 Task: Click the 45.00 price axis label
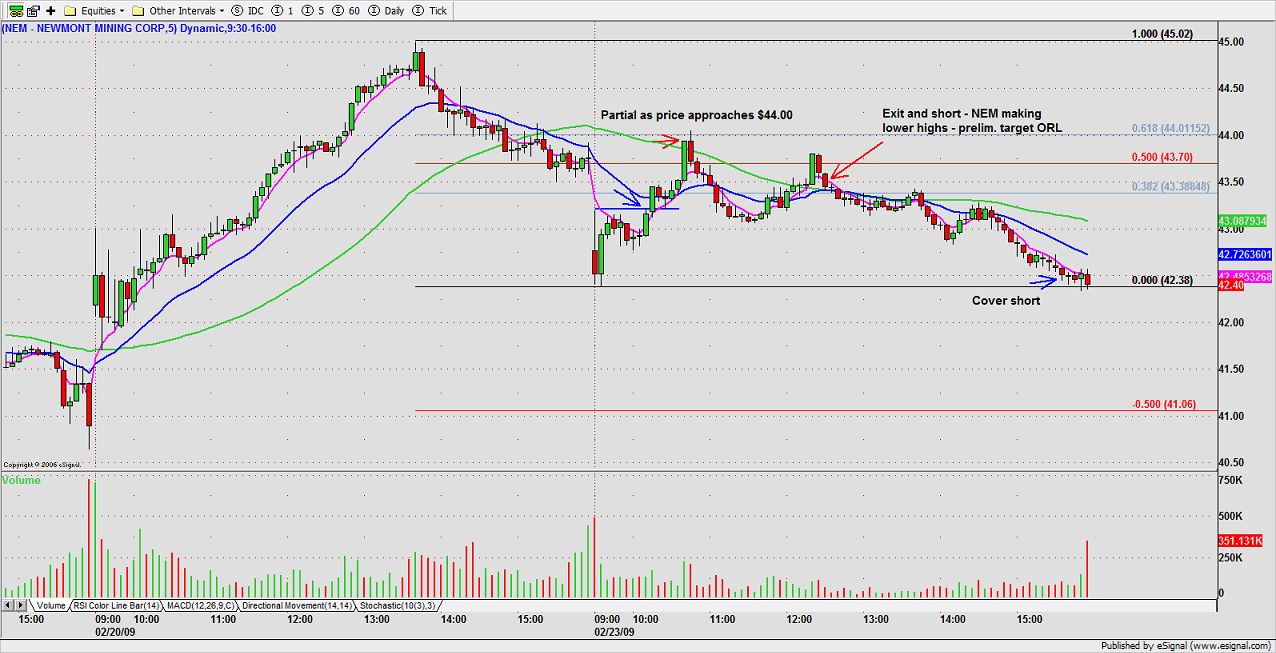[1233, 42]
